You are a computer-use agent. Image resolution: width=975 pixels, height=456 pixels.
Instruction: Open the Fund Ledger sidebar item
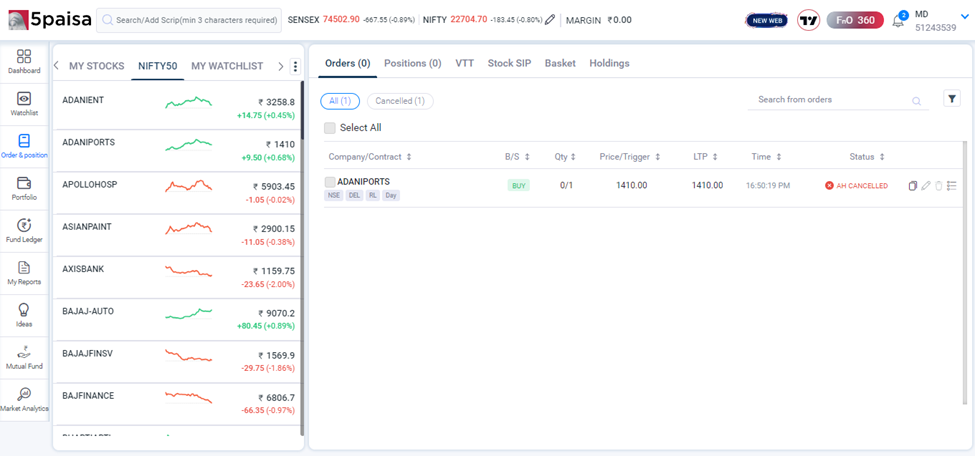click(24, 231)
